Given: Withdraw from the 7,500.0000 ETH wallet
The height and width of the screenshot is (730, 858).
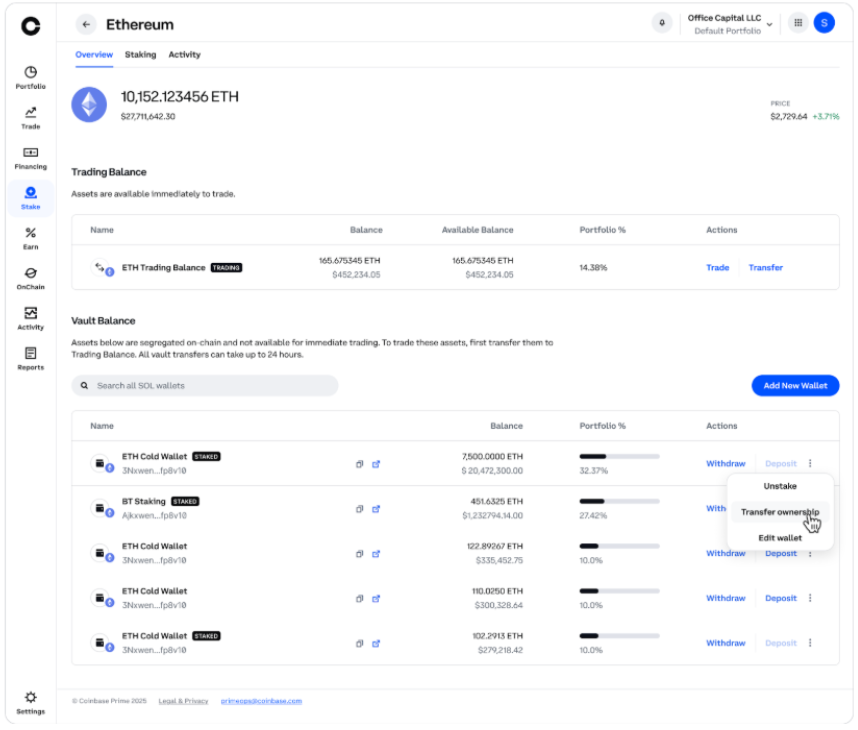Looking at the screenshot, I should 726,464.
